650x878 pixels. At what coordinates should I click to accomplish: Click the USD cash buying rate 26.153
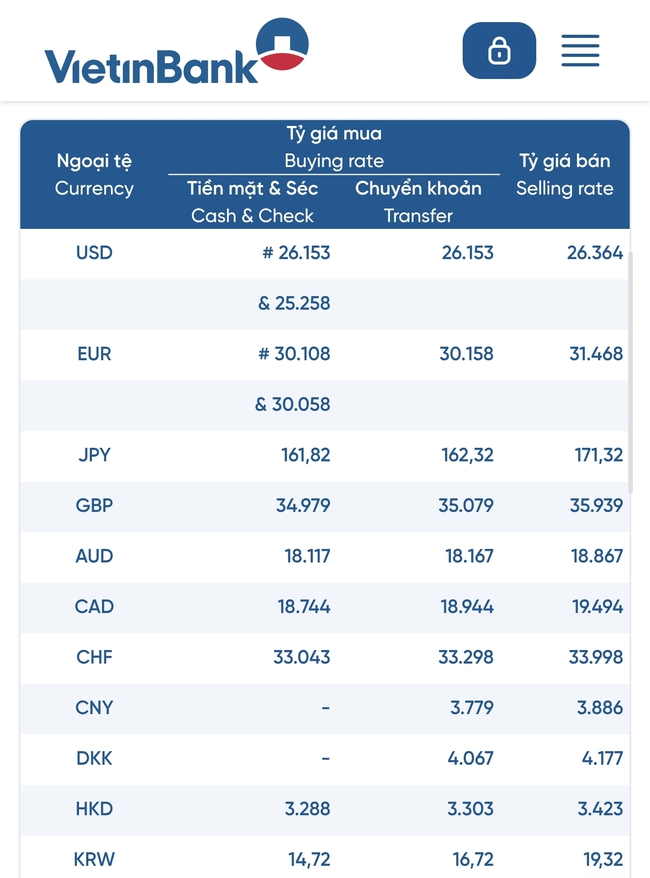[295, 253]
